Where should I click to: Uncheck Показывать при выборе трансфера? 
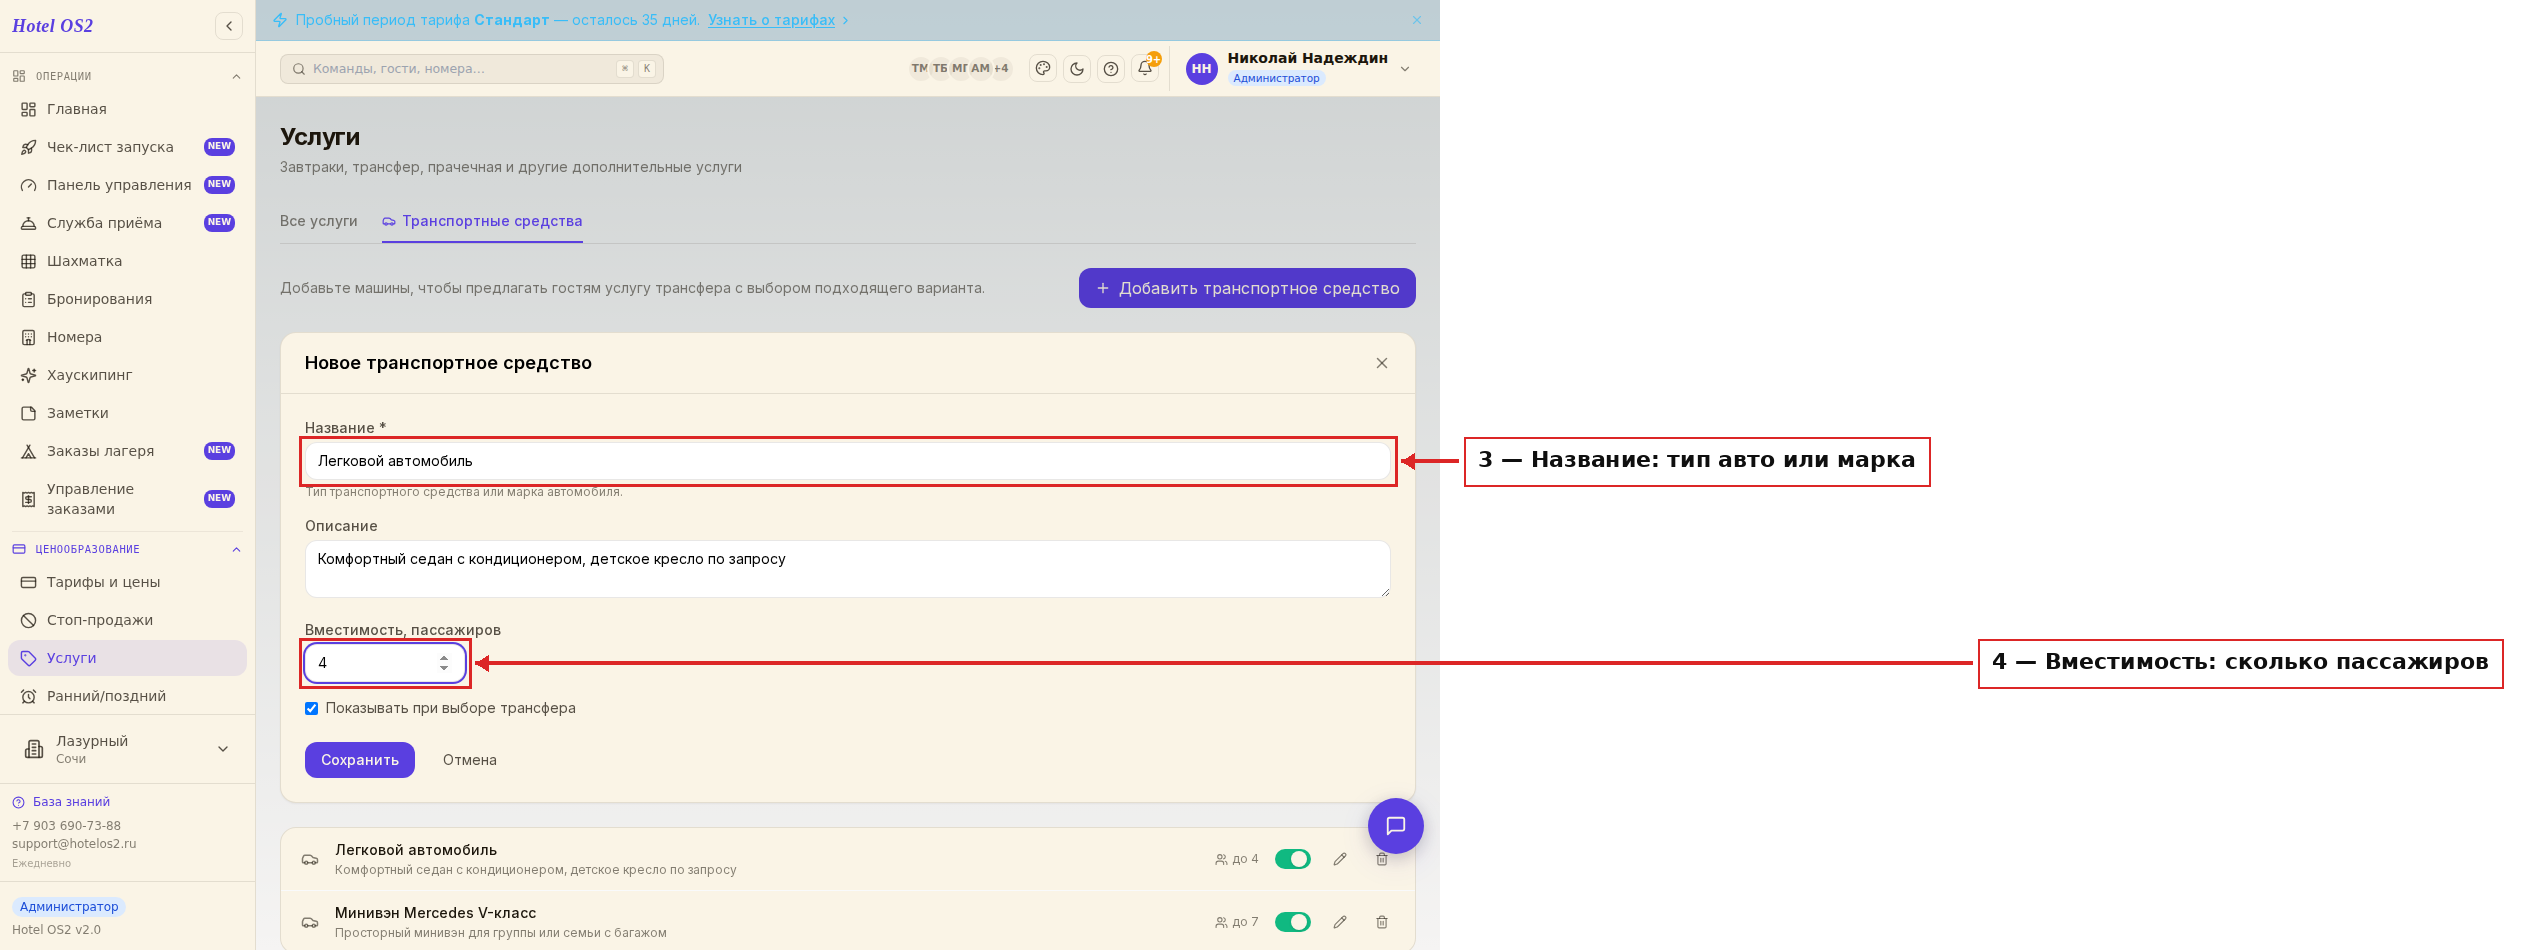pyautogui.click(x=311, y=708)
